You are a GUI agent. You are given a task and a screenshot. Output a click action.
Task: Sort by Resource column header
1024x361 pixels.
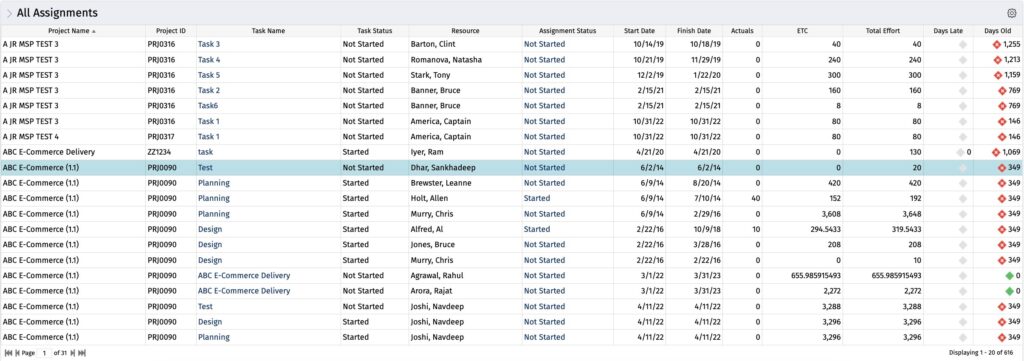tap(466, 31)
